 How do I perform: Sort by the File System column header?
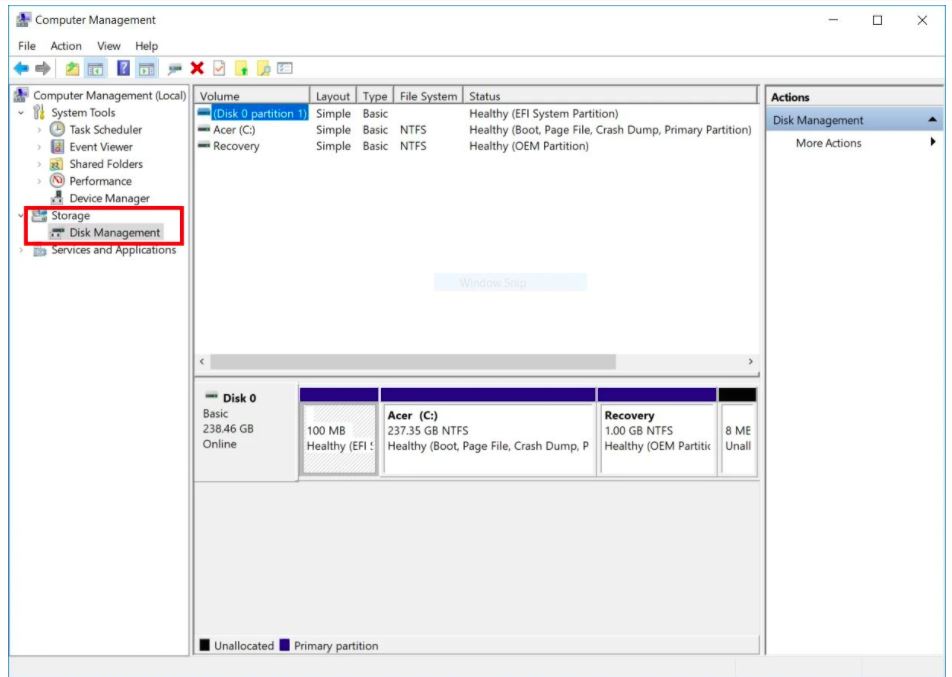[x=428, y=97]
